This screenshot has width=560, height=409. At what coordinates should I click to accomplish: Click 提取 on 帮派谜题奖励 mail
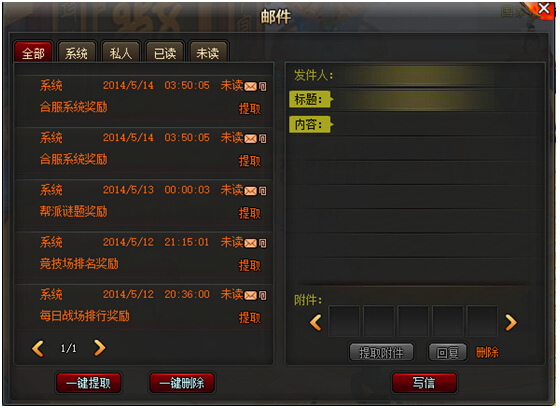pyautogui.click(x=250, y=213)
